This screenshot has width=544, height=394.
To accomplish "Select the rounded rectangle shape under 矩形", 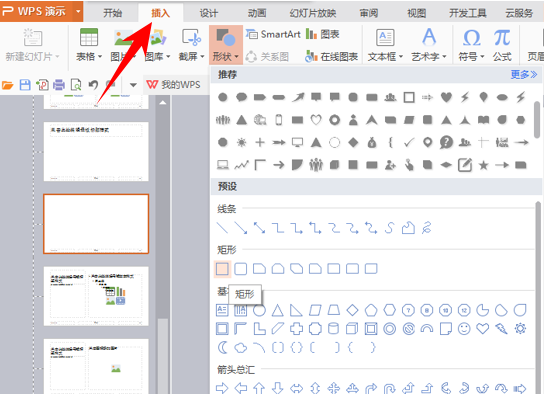I will (x=241, y=269).
